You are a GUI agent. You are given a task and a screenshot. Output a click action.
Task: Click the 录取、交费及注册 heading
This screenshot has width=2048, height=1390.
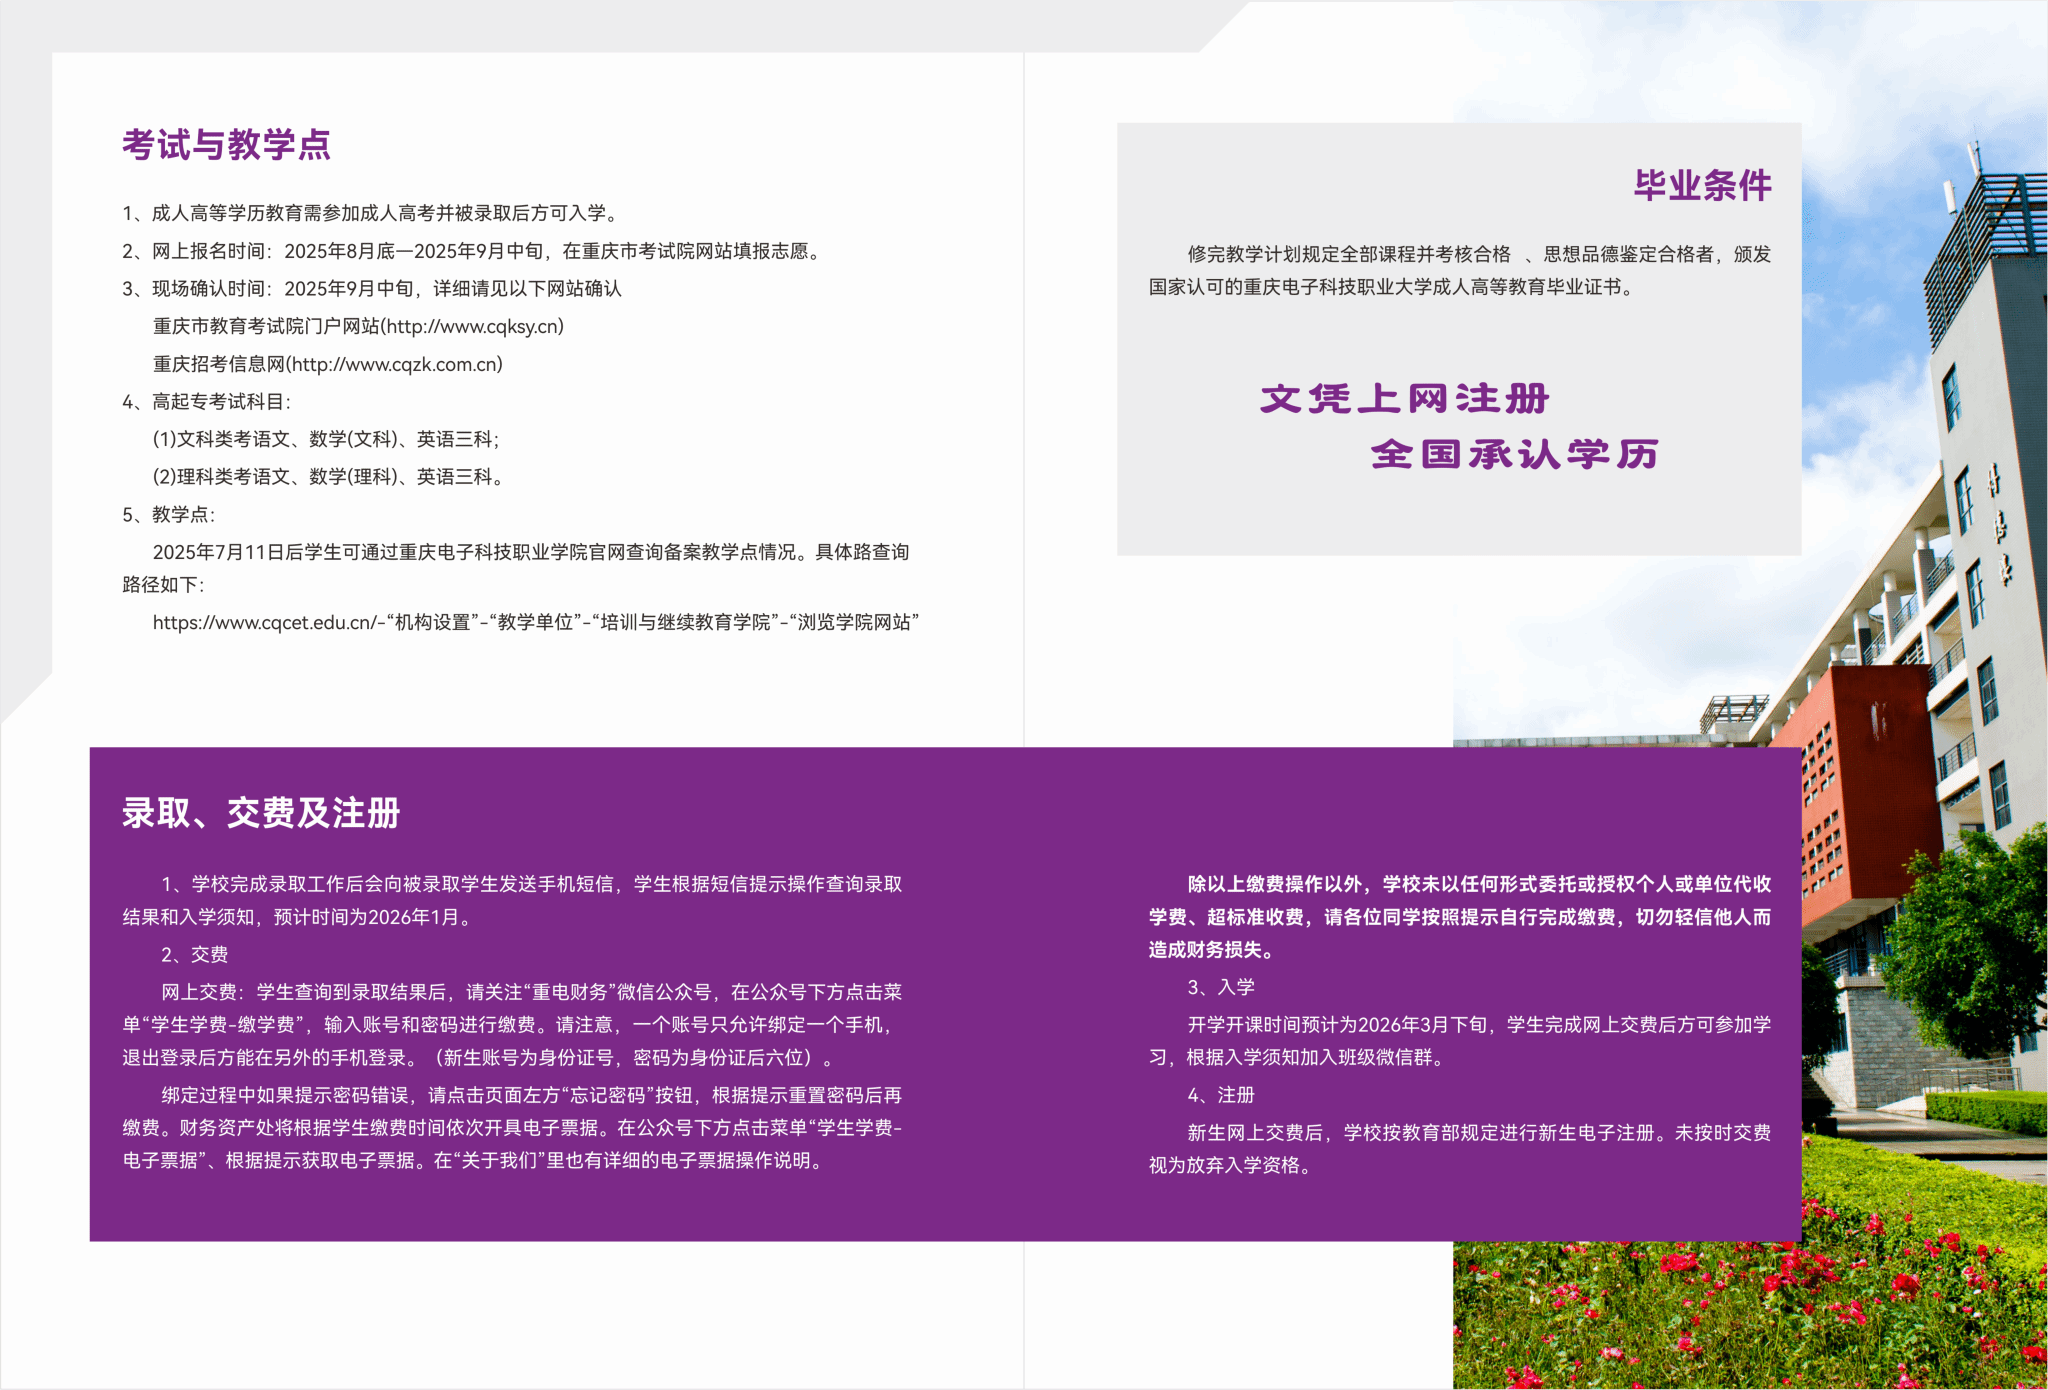(261, 813)
